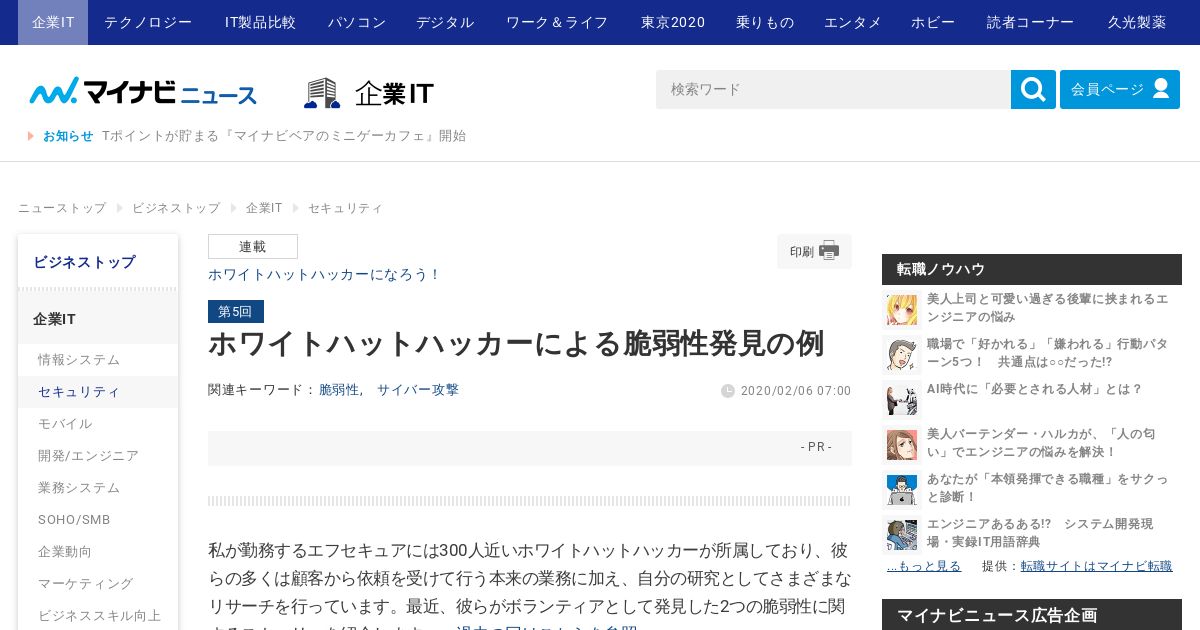Open the 企業IT sidebar heading
1200x630 pixels.
tap(98, 319)
